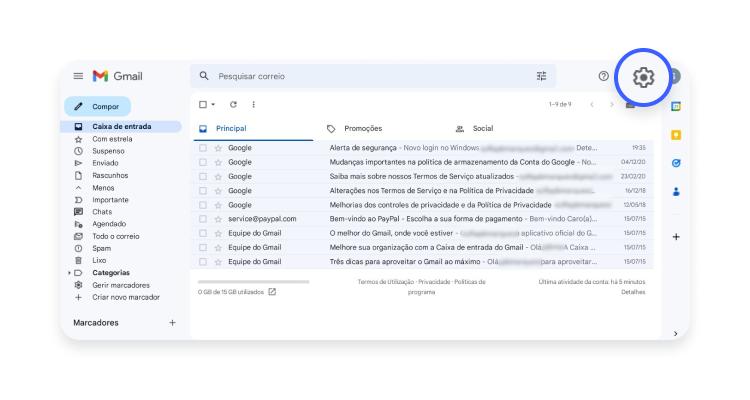Hide the side panel arrow

675,333
